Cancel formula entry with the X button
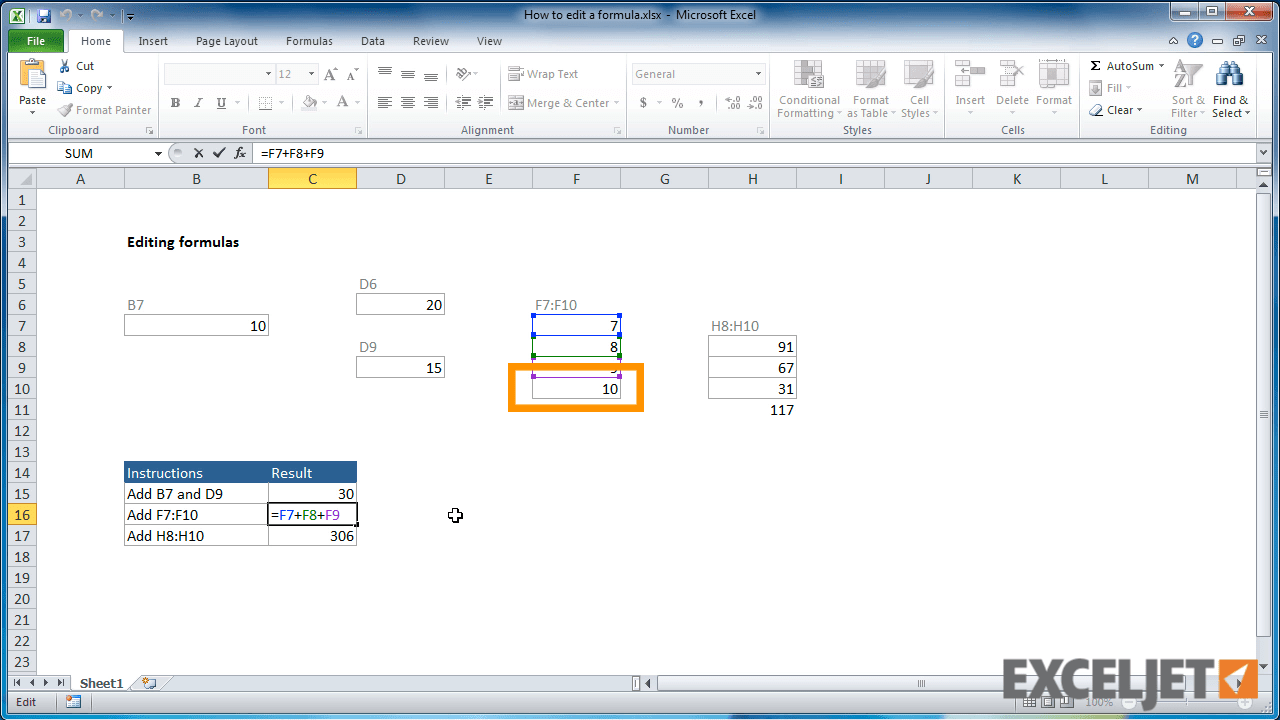Viewport: 1280px width, 720px height. 200,153
